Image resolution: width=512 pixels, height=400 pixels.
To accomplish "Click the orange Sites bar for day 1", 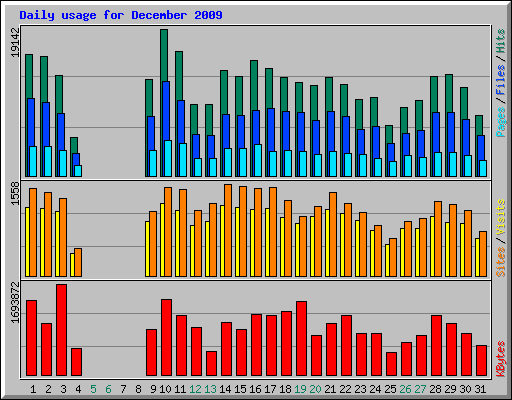I will coord(33,232).
